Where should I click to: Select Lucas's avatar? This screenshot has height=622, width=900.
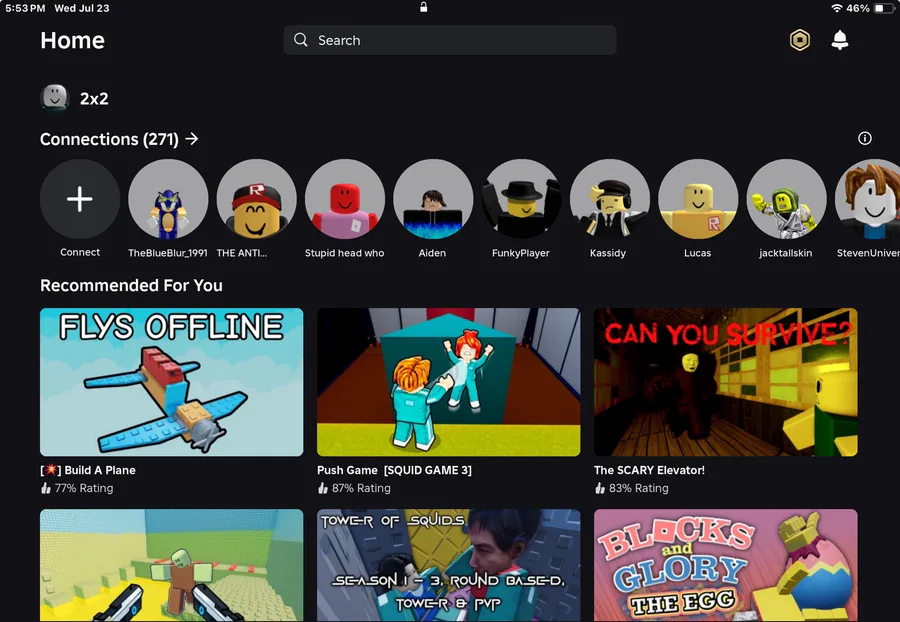click(699, 199)
